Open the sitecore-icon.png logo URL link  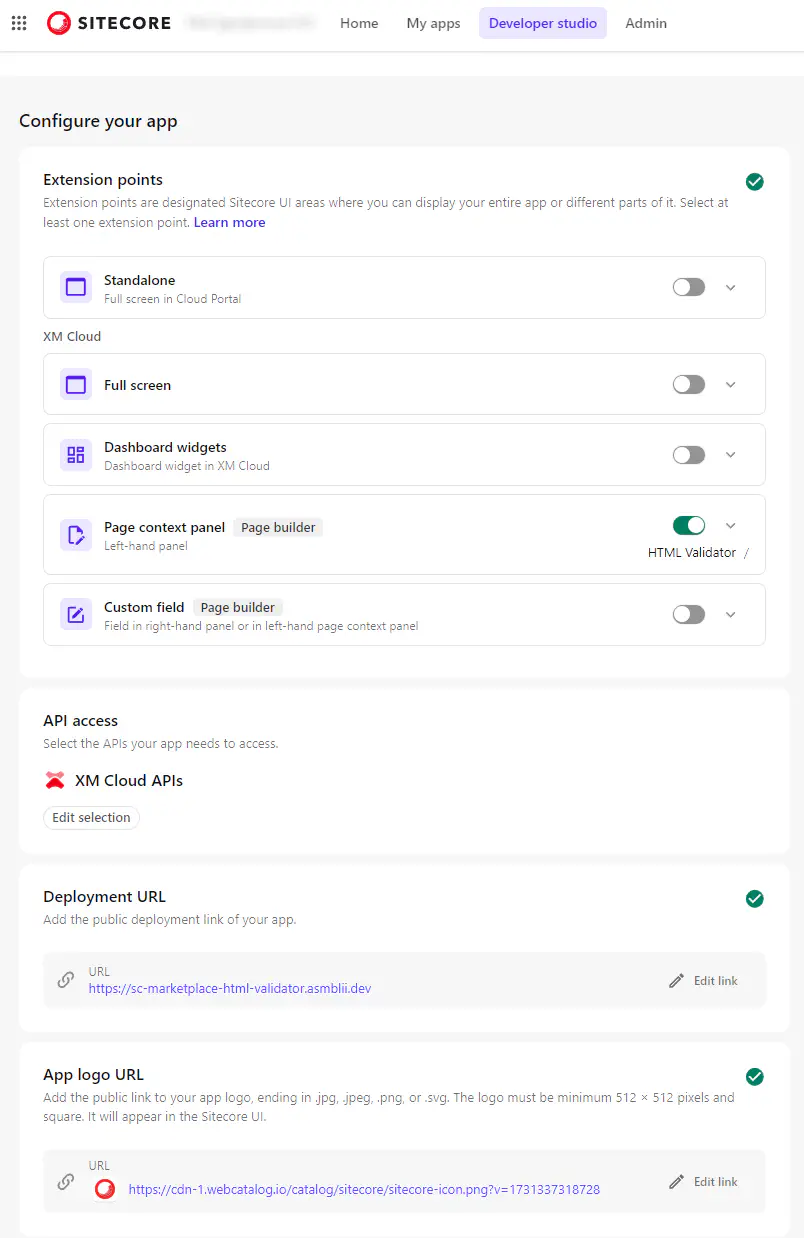click(x=364, y=1189)
